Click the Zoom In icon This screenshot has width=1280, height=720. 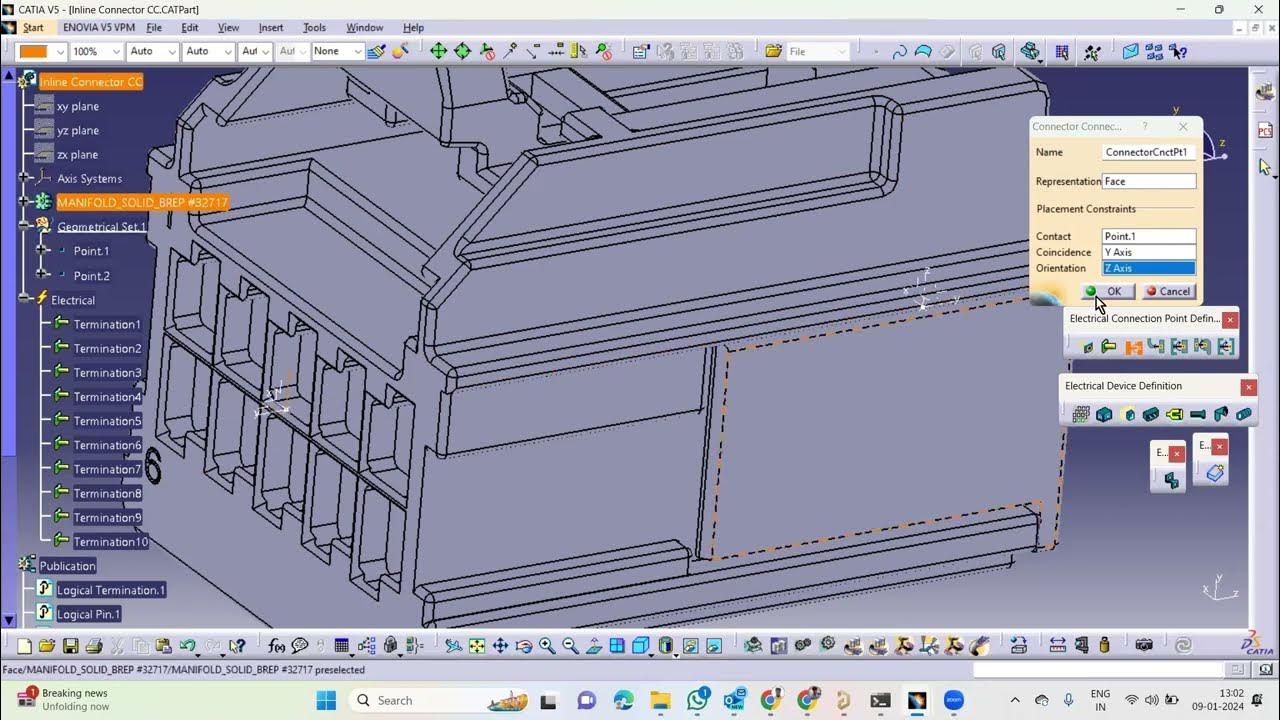(547, 646)
